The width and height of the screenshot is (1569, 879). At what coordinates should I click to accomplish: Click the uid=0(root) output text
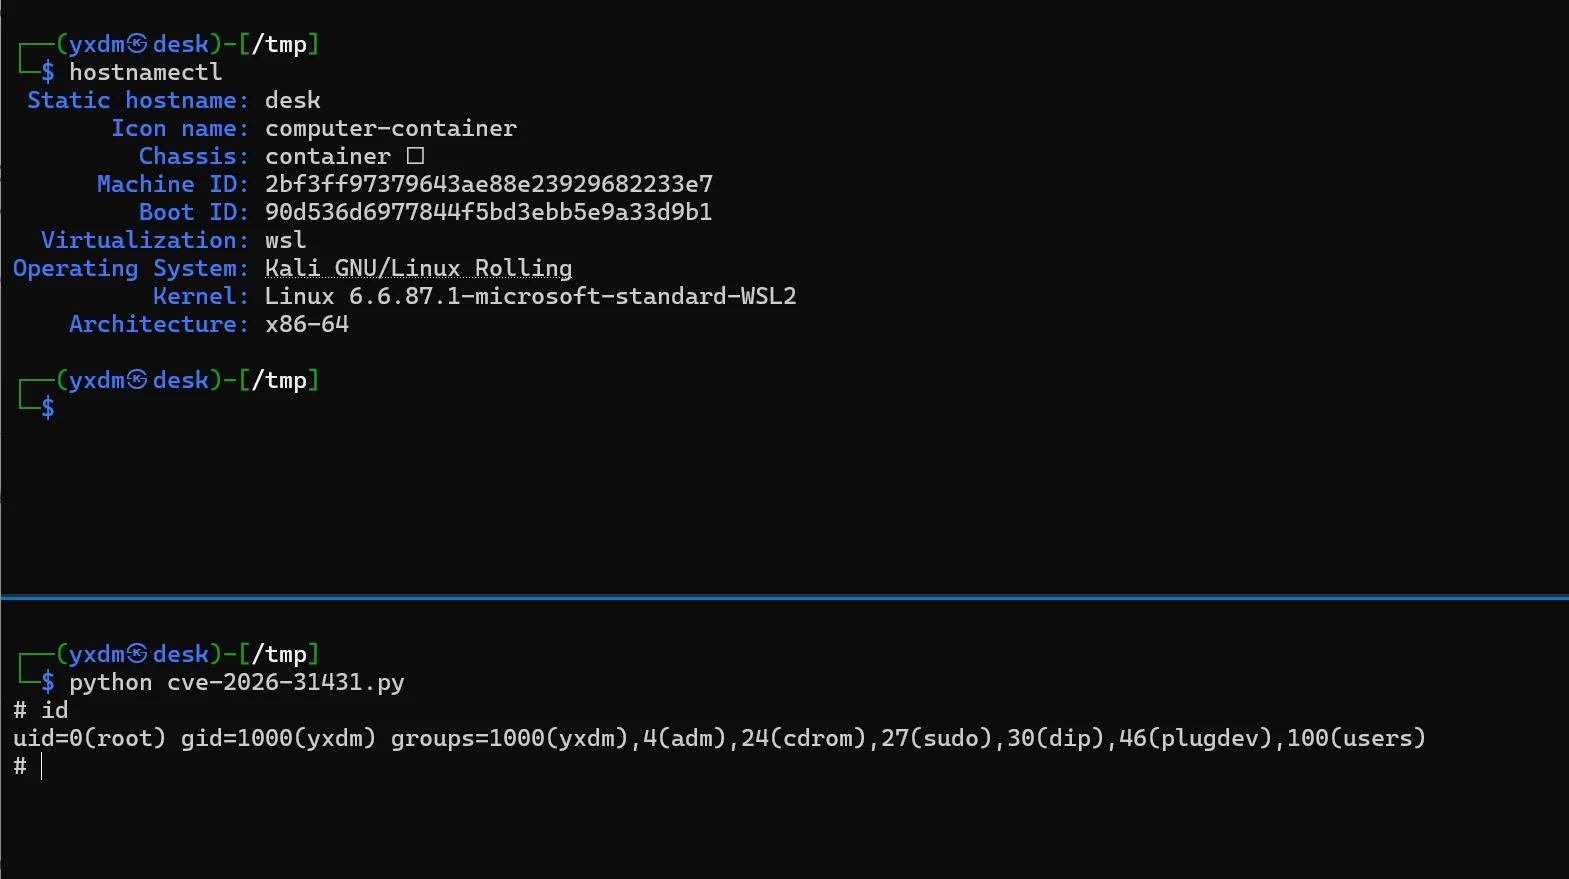[x=89, y=739]
